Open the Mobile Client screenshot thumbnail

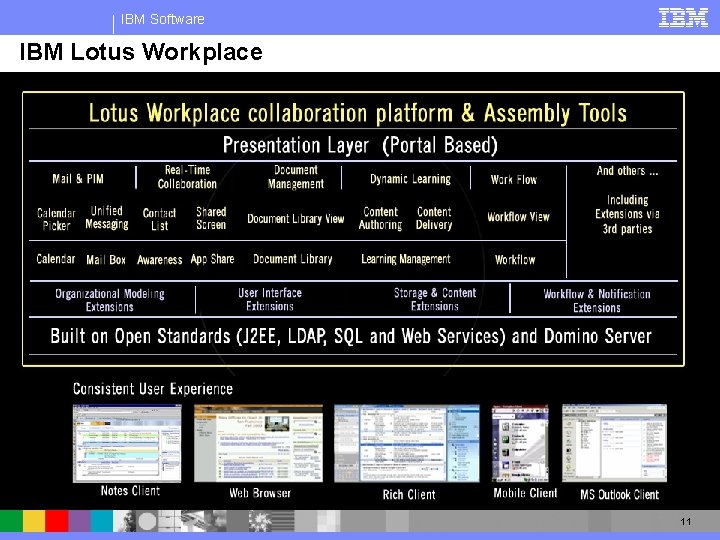(x=520, y=443)
